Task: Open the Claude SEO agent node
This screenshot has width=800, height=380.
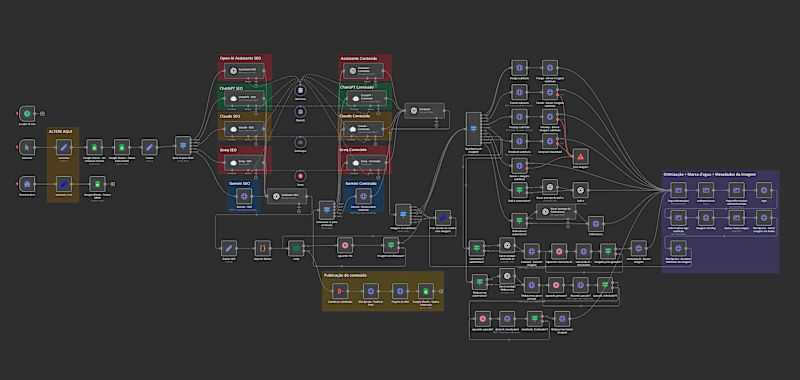Action: 244,129
